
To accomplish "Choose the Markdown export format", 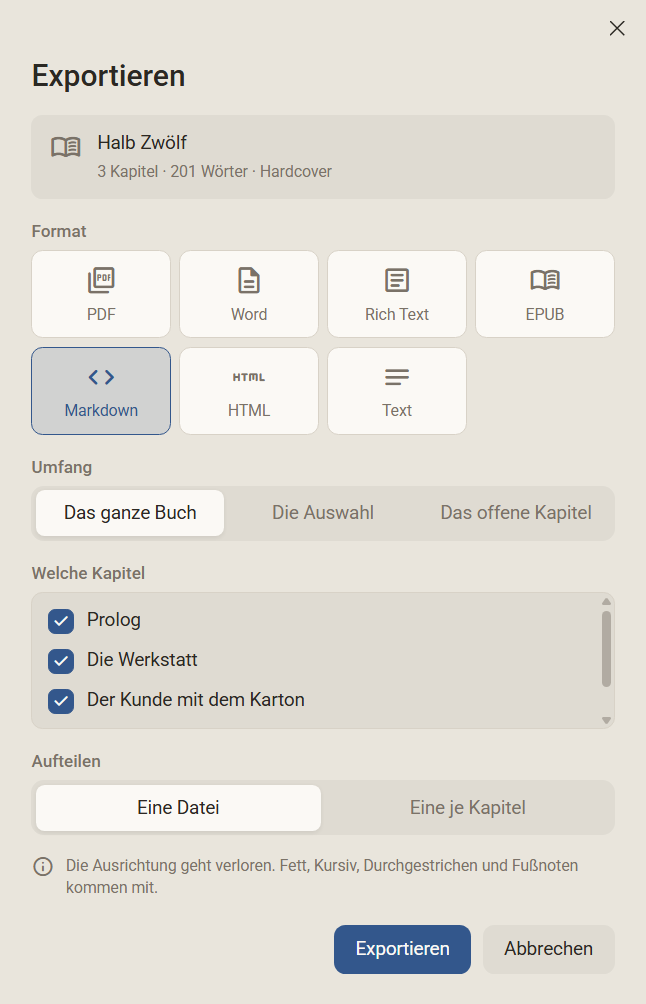I will point(101,391).
